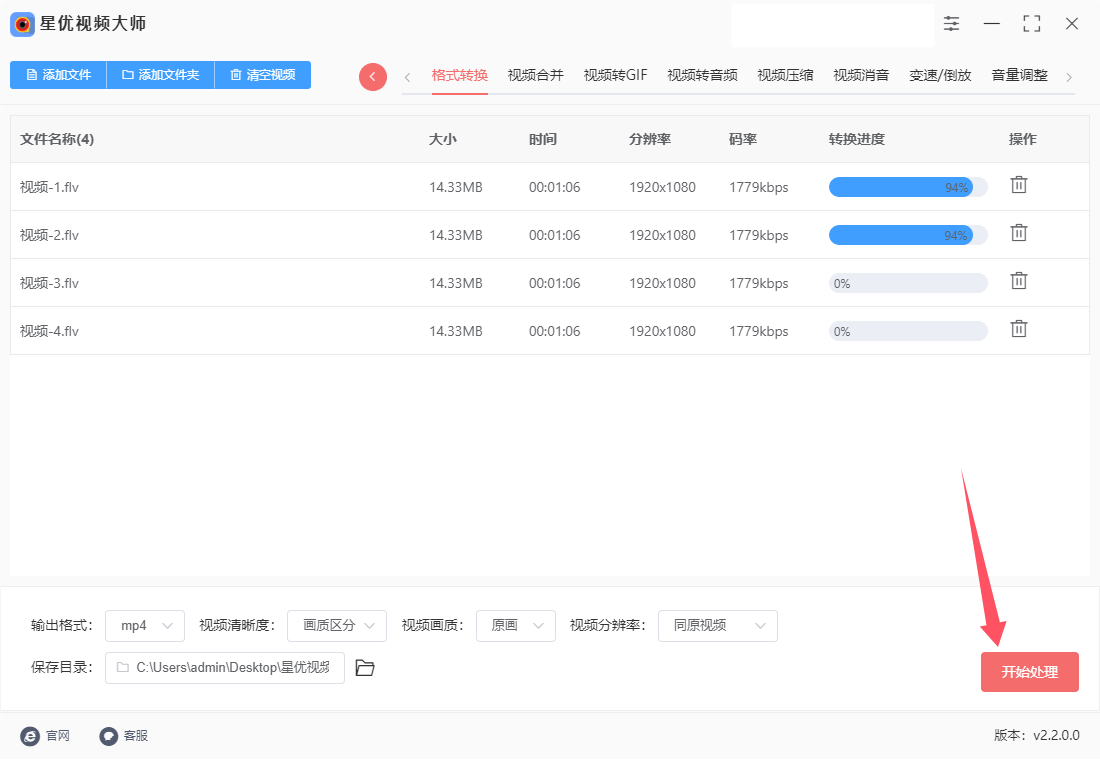Switch to the 格式转换 tab
The image size is (1100, 760).
click(460, 75)
